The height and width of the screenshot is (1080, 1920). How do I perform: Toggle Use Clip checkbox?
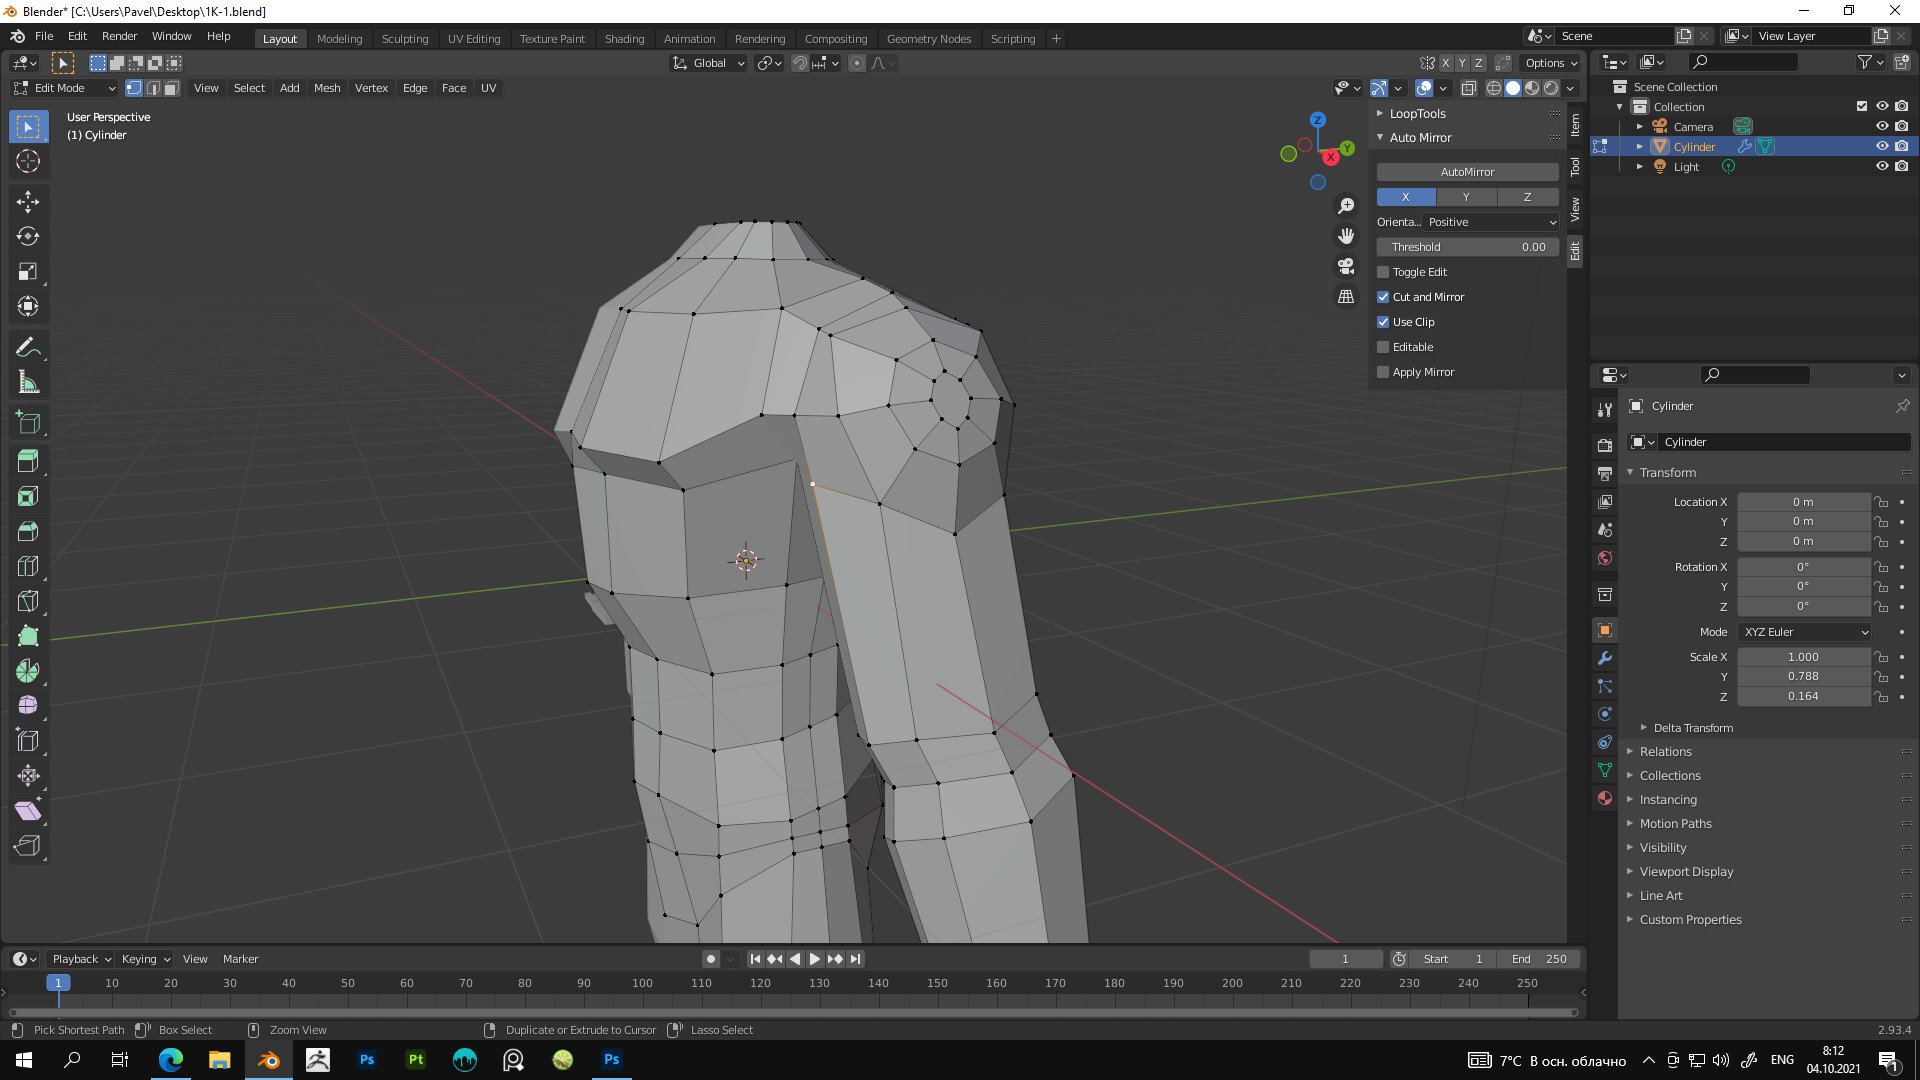click(1383, 322)
